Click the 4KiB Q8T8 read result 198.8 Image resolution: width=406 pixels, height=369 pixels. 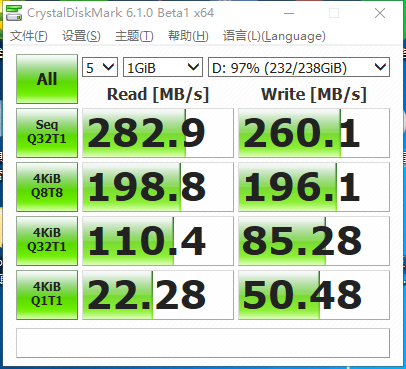coord(158,187)
